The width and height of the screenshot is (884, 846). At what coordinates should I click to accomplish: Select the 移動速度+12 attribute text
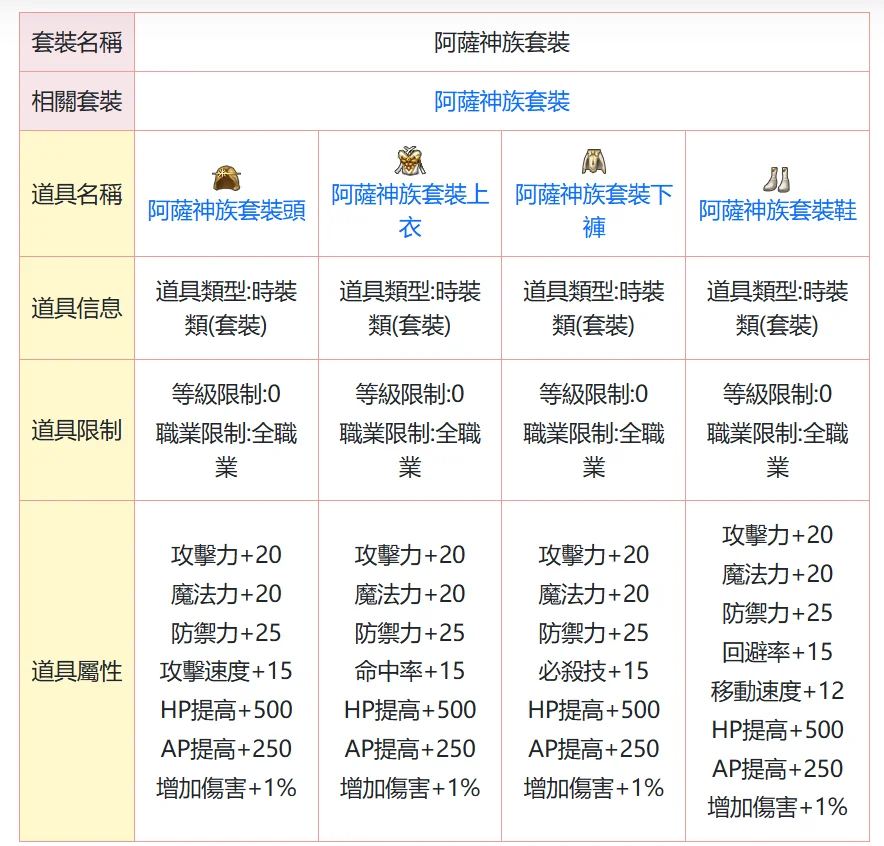(x=777, y=691)
